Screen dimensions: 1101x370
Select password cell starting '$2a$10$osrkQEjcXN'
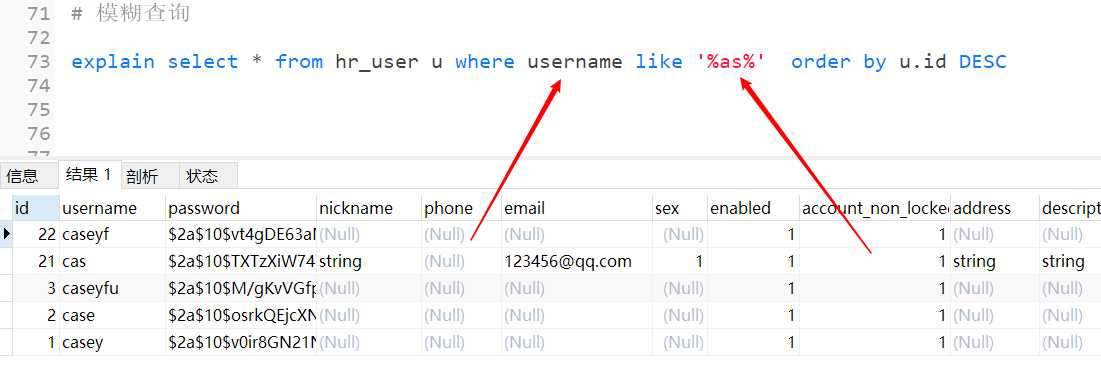241,316
